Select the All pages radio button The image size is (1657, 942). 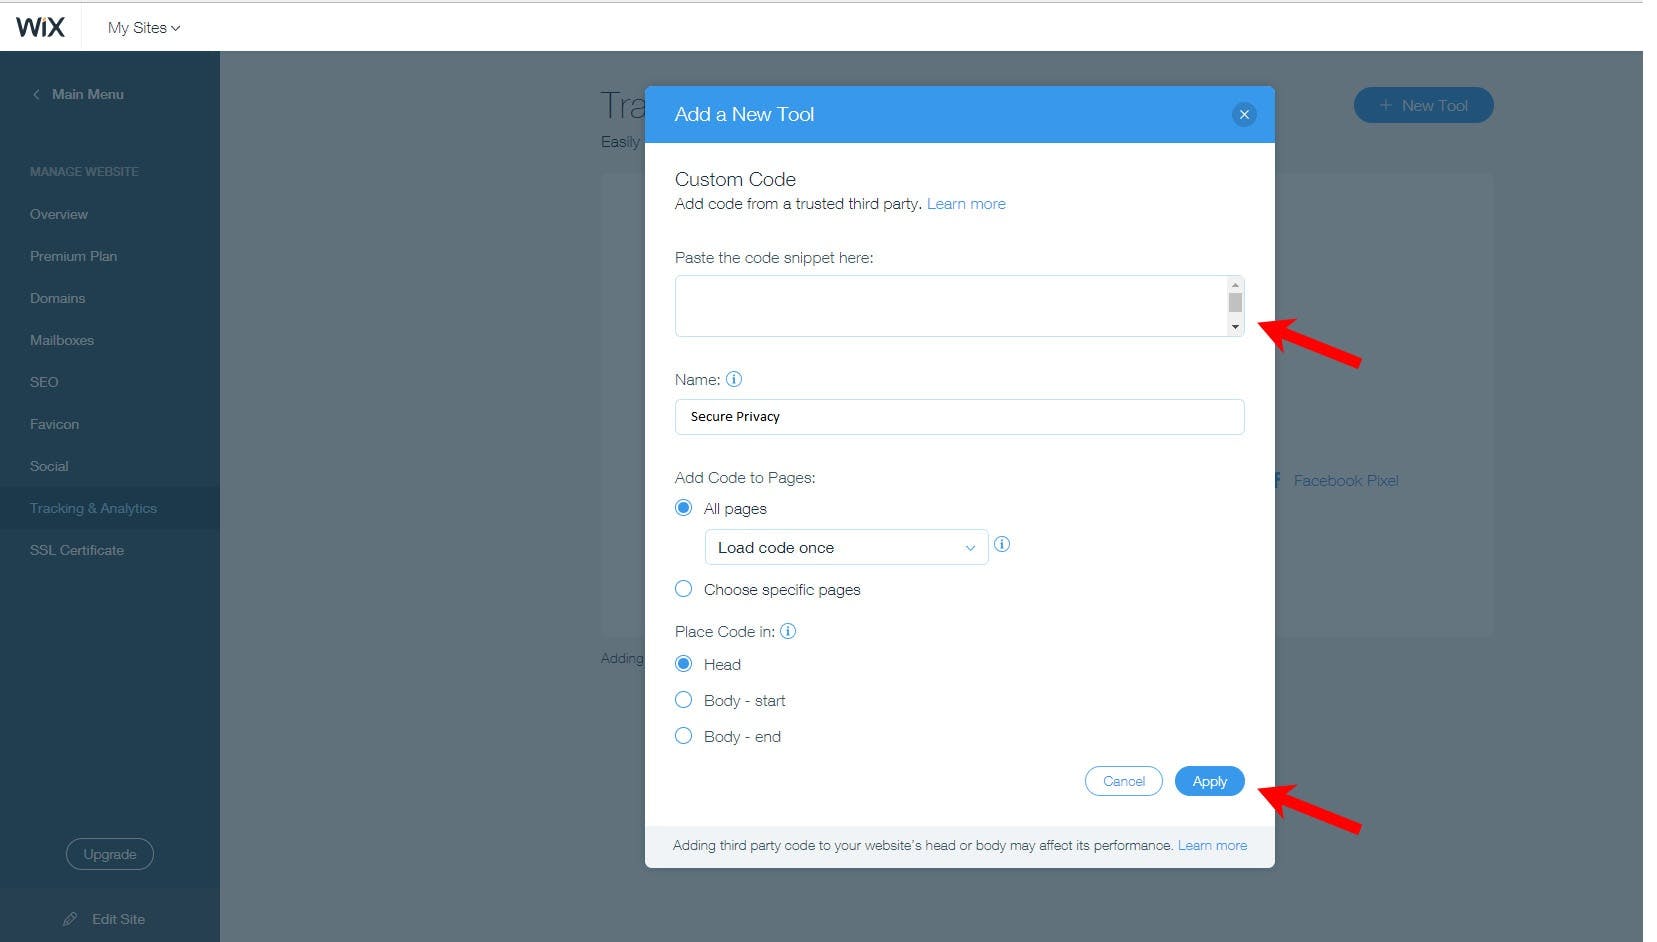point(684,508)
